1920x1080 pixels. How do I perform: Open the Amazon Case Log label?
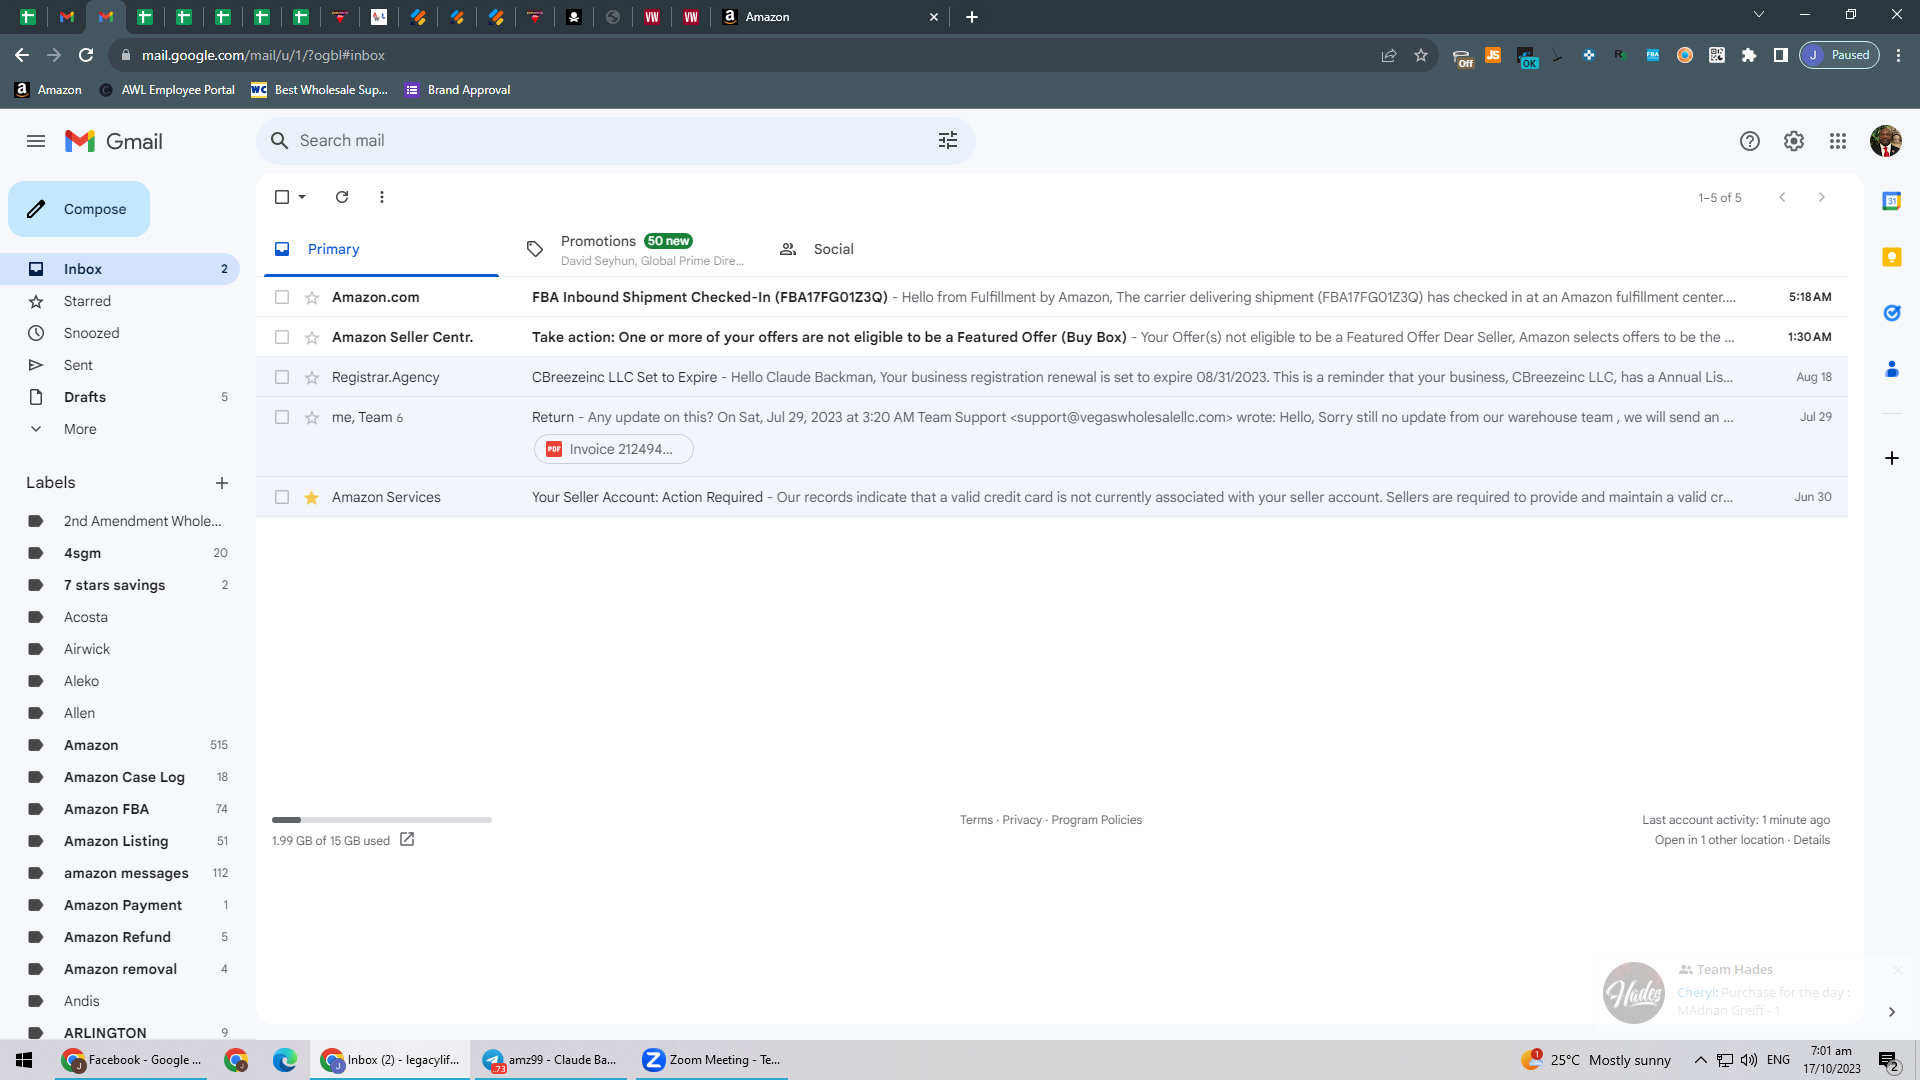click(x=120, y=777)
